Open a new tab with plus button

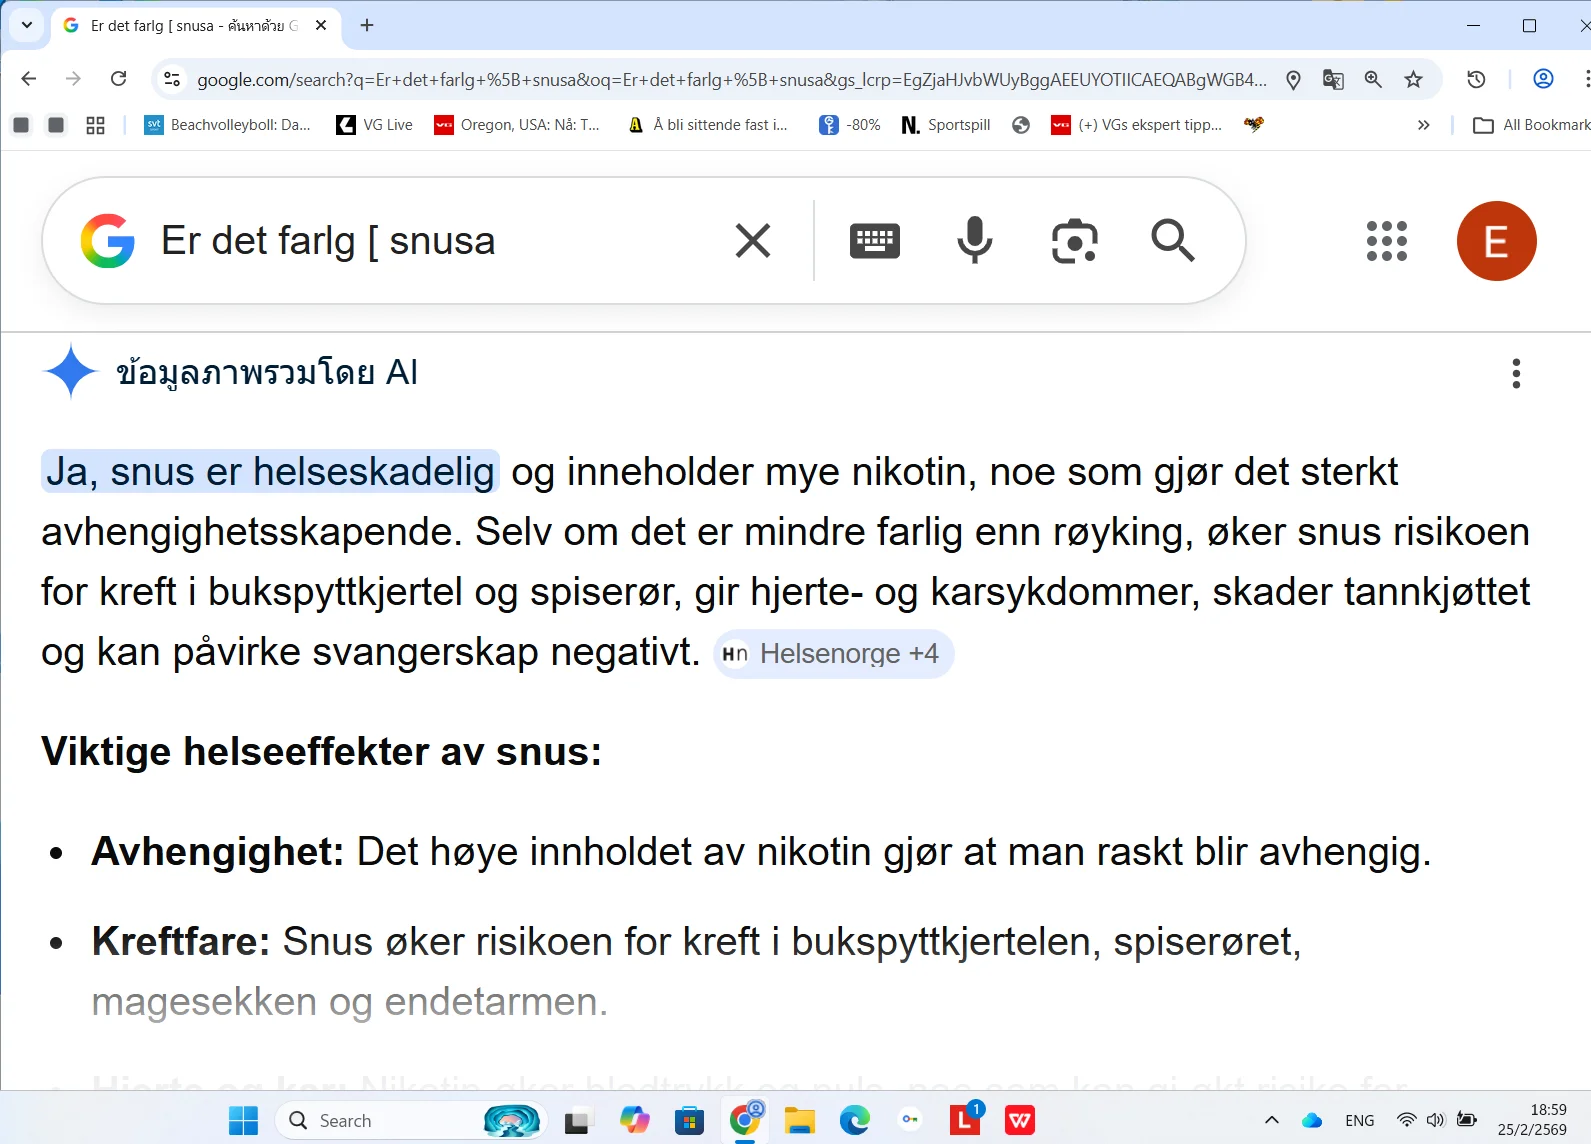(x=367, y=25)
